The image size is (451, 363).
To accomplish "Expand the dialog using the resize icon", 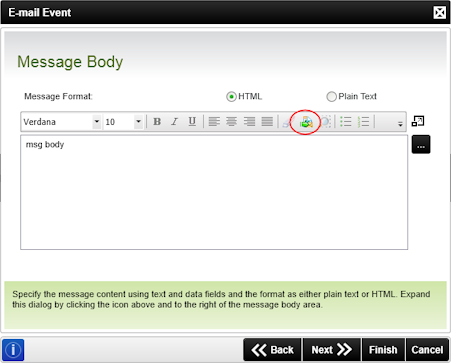I will tap(418, 121).
